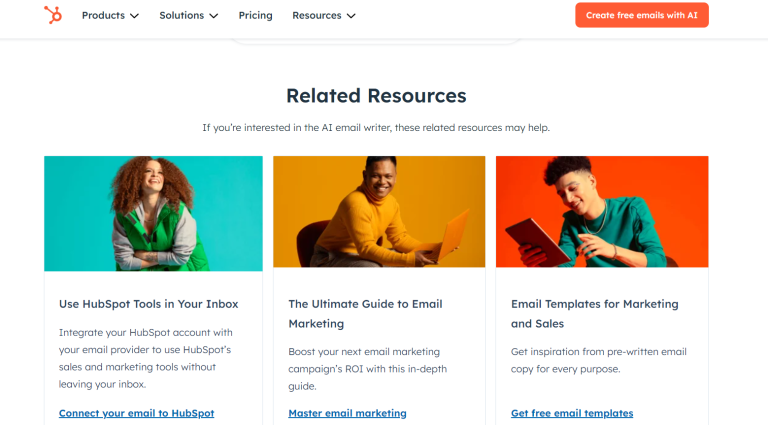Click the teal image of curly-haired woman
This screenshot has width=768, height=425.
(153, 213)
